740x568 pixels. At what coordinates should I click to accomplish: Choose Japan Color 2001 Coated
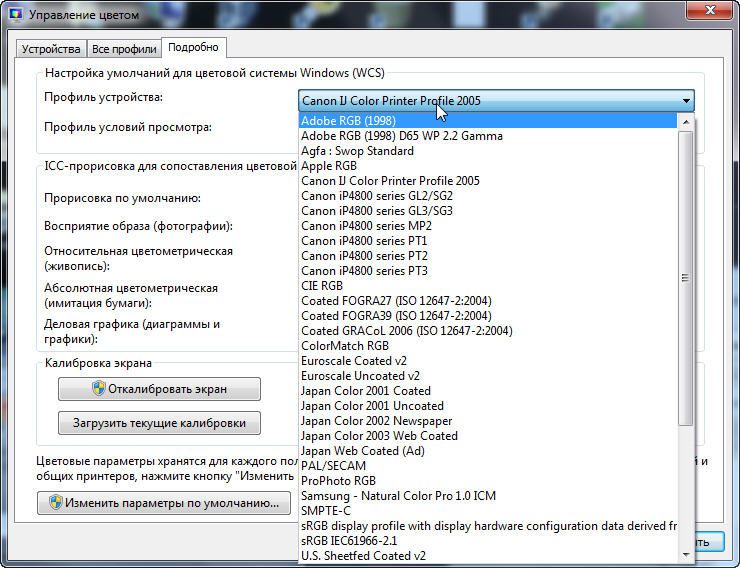coord(488,391)
